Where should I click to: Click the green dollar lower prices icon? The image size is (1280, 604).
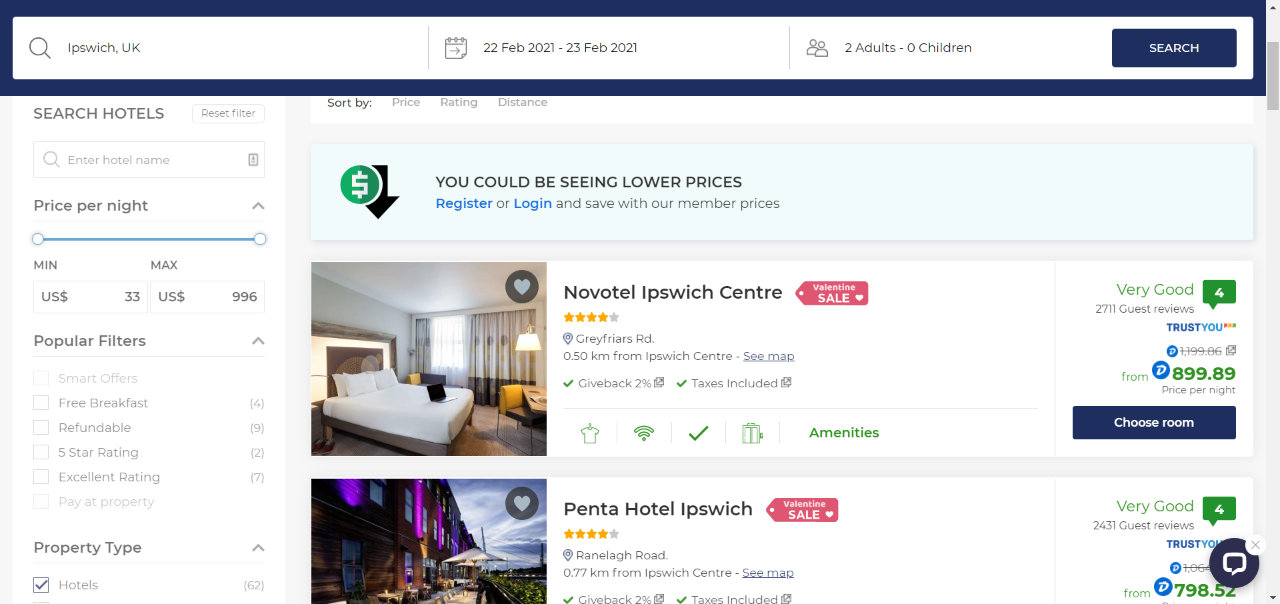point(369,191)
